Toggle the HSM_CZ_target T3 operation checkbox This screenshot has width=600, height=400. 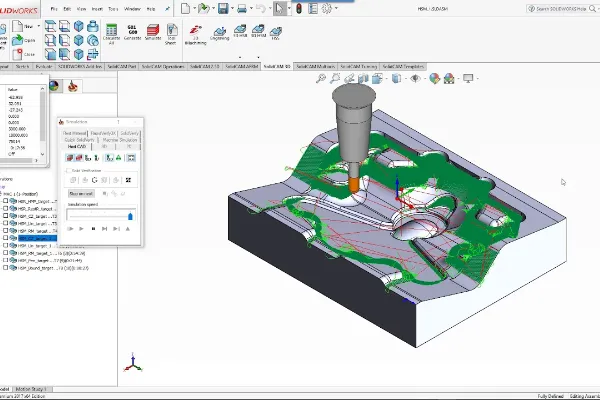[5, 216]
